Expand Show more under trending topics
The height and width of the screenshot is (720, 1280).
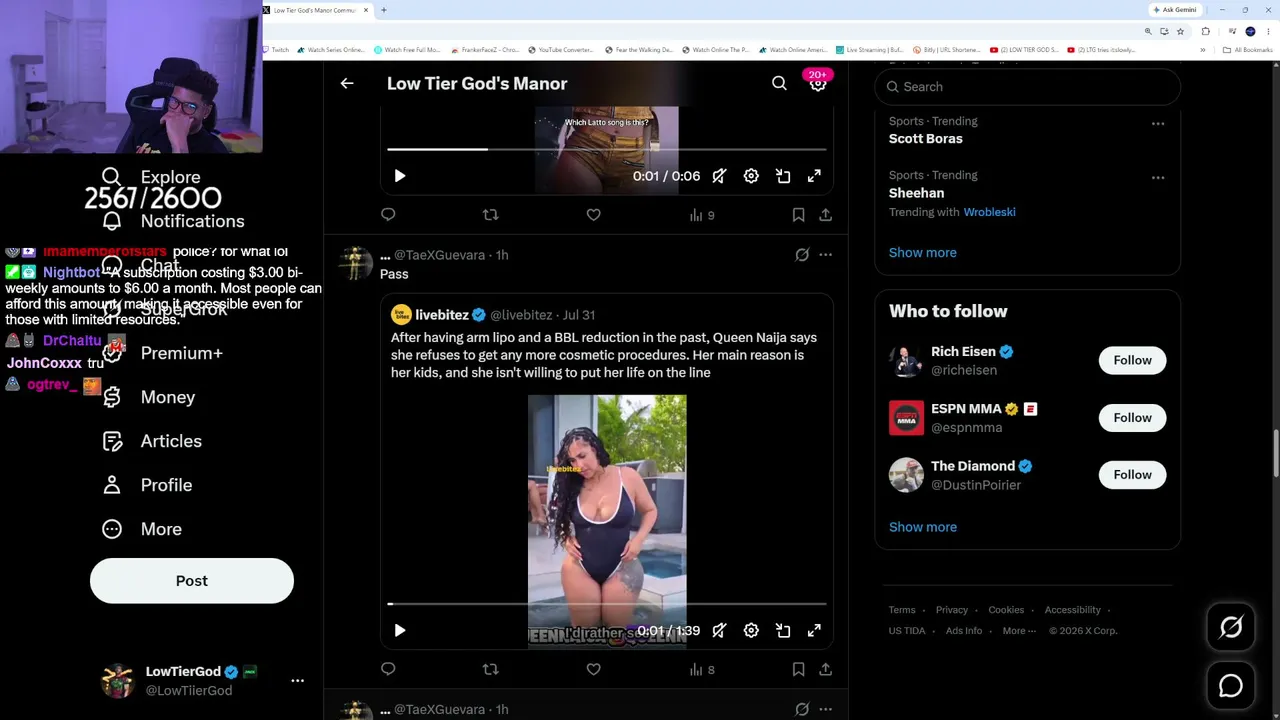[x=923, y=253]
